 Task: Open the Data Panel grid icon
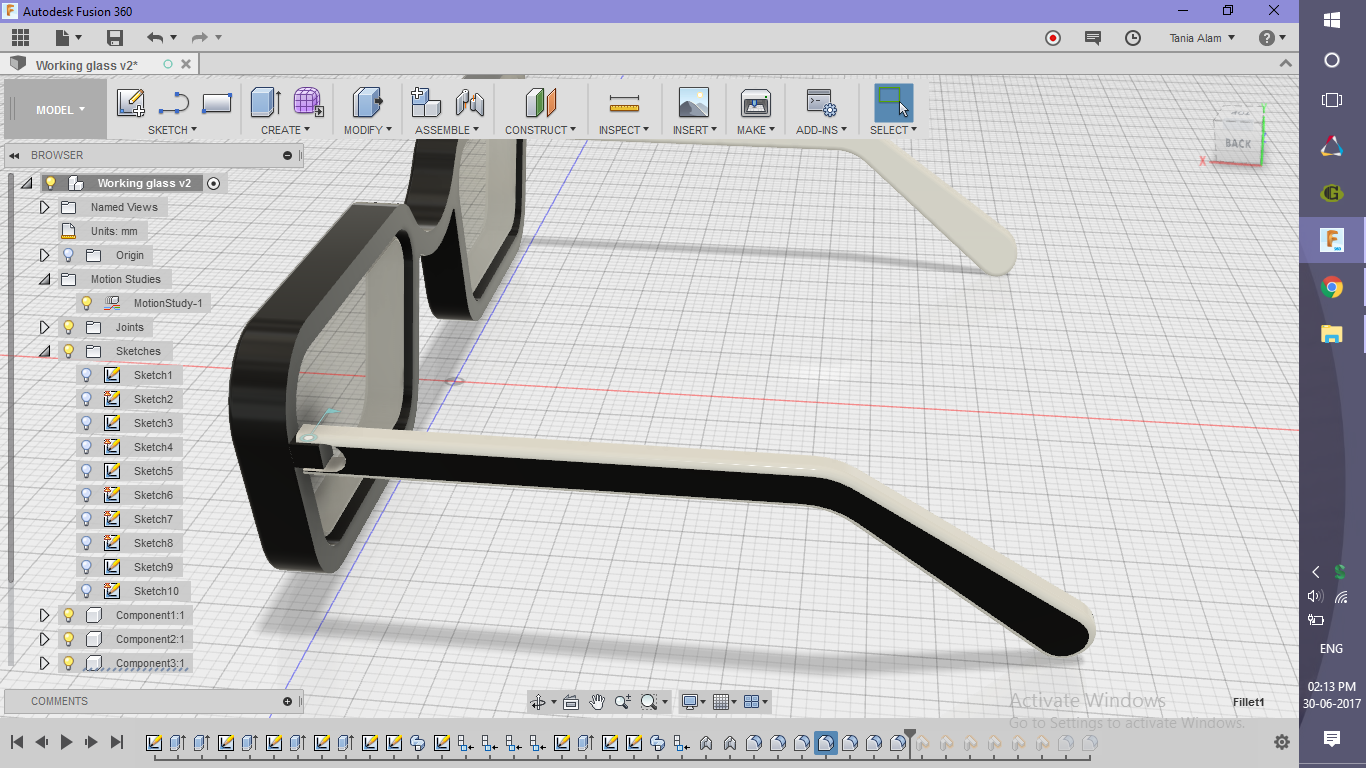(20, 38)
